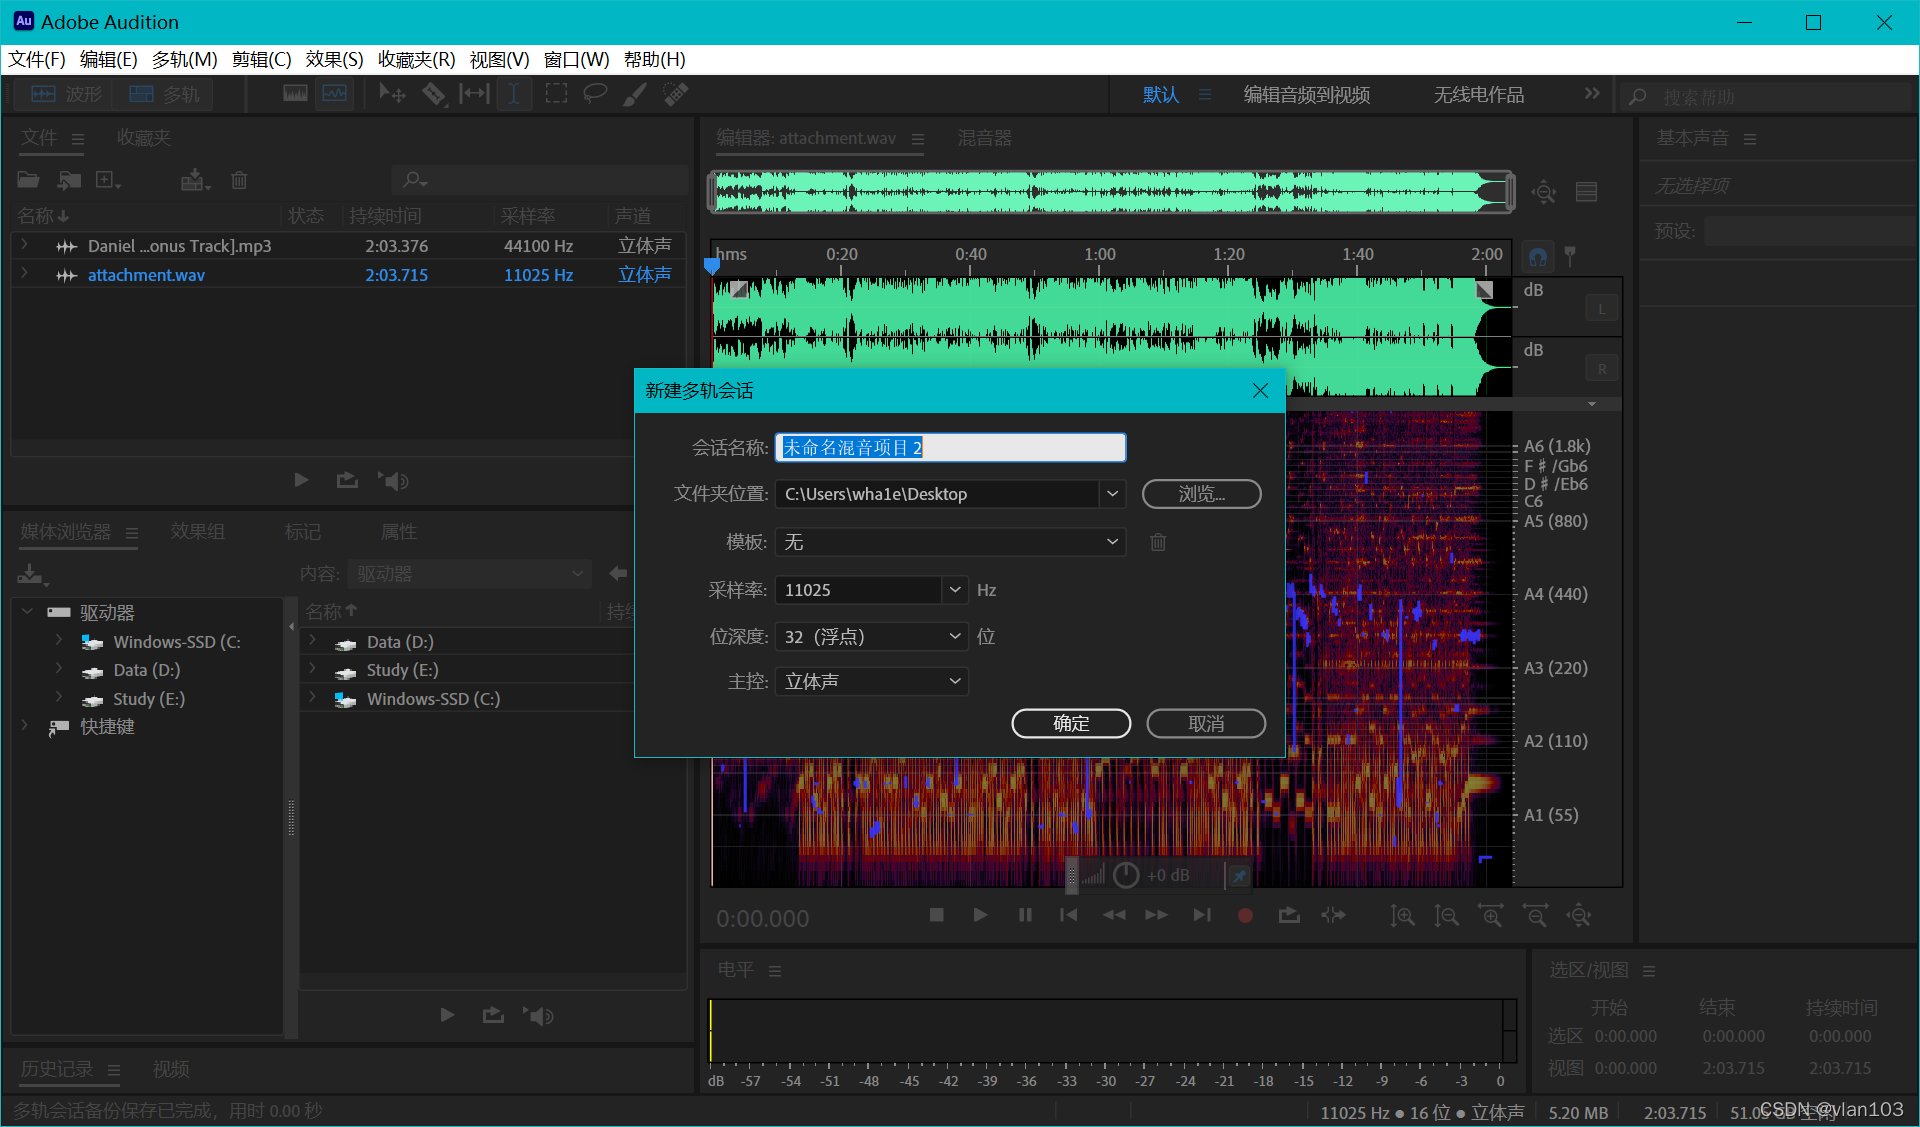Viewport: 1920px width, 1127px height.
Task: Click the 浏览 (Browse) button
Action: [1201, 494]
